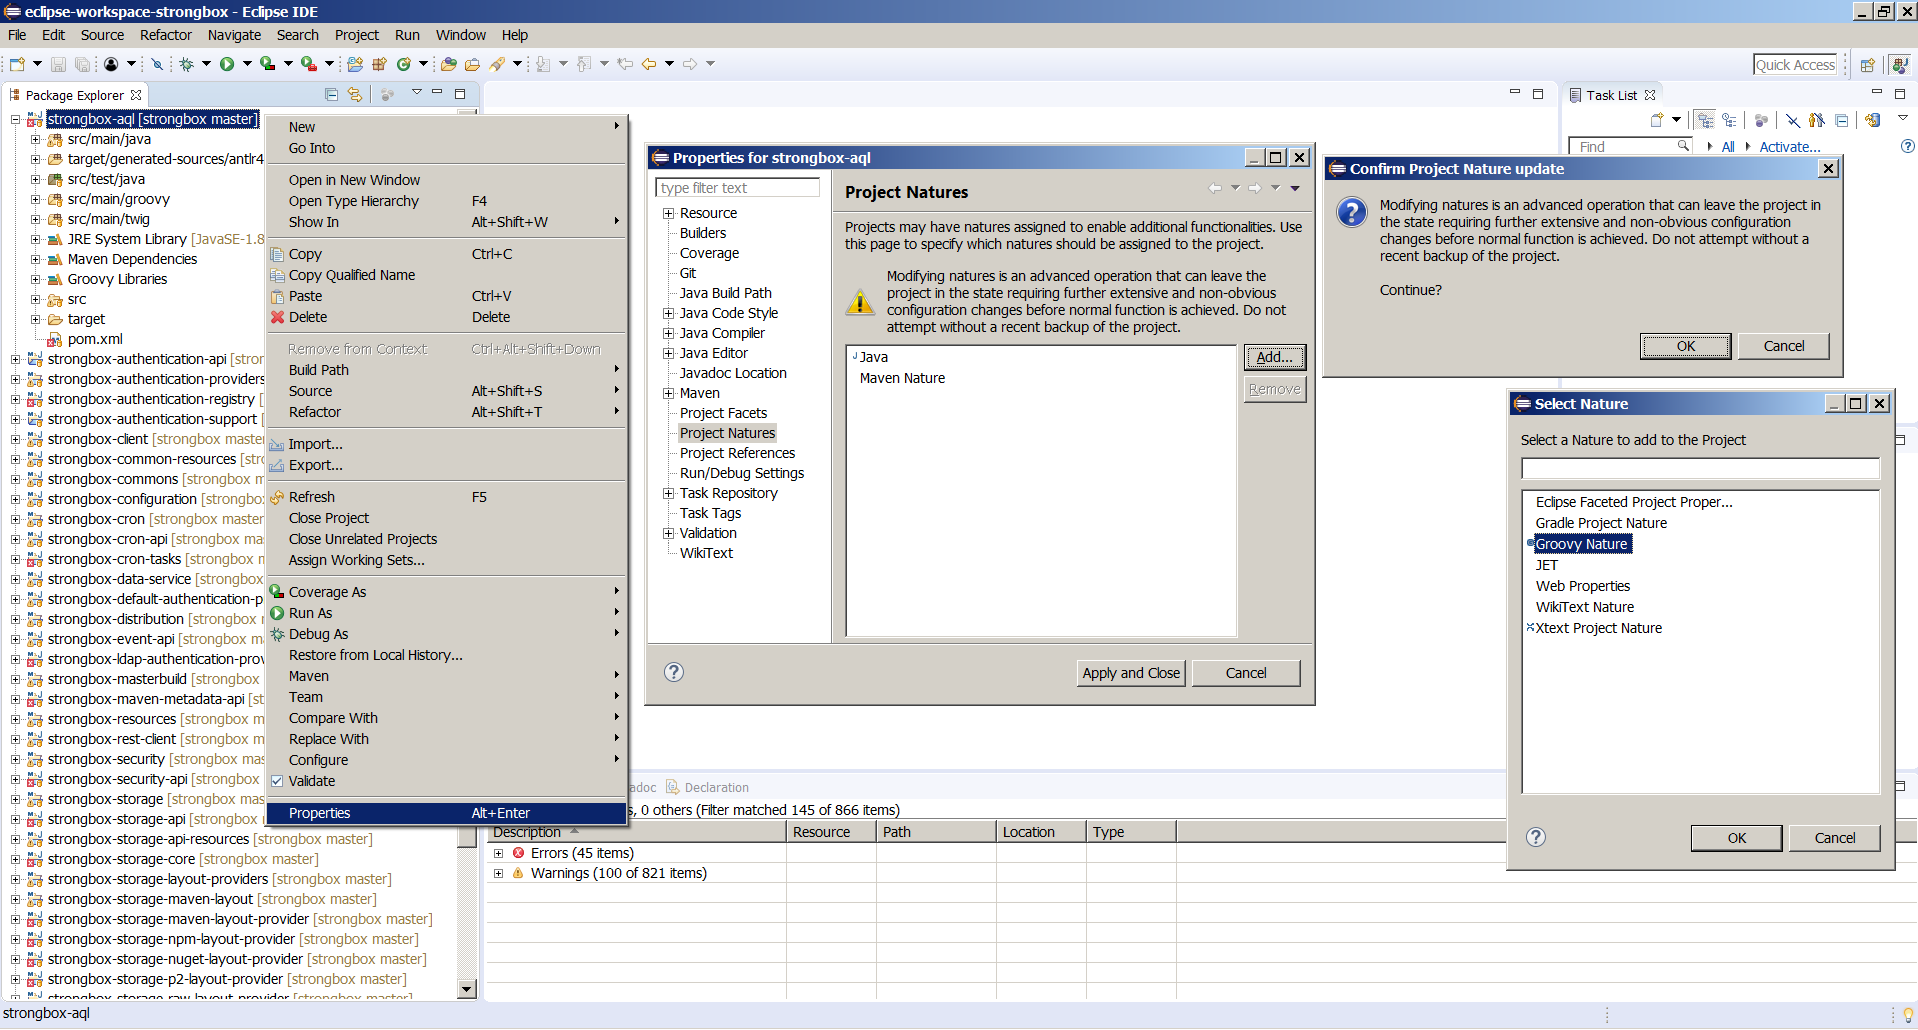This screenshot has width=1918, height=1030.
Task: Click help icon in Select Nature dialog
Action: point(1536,837)
